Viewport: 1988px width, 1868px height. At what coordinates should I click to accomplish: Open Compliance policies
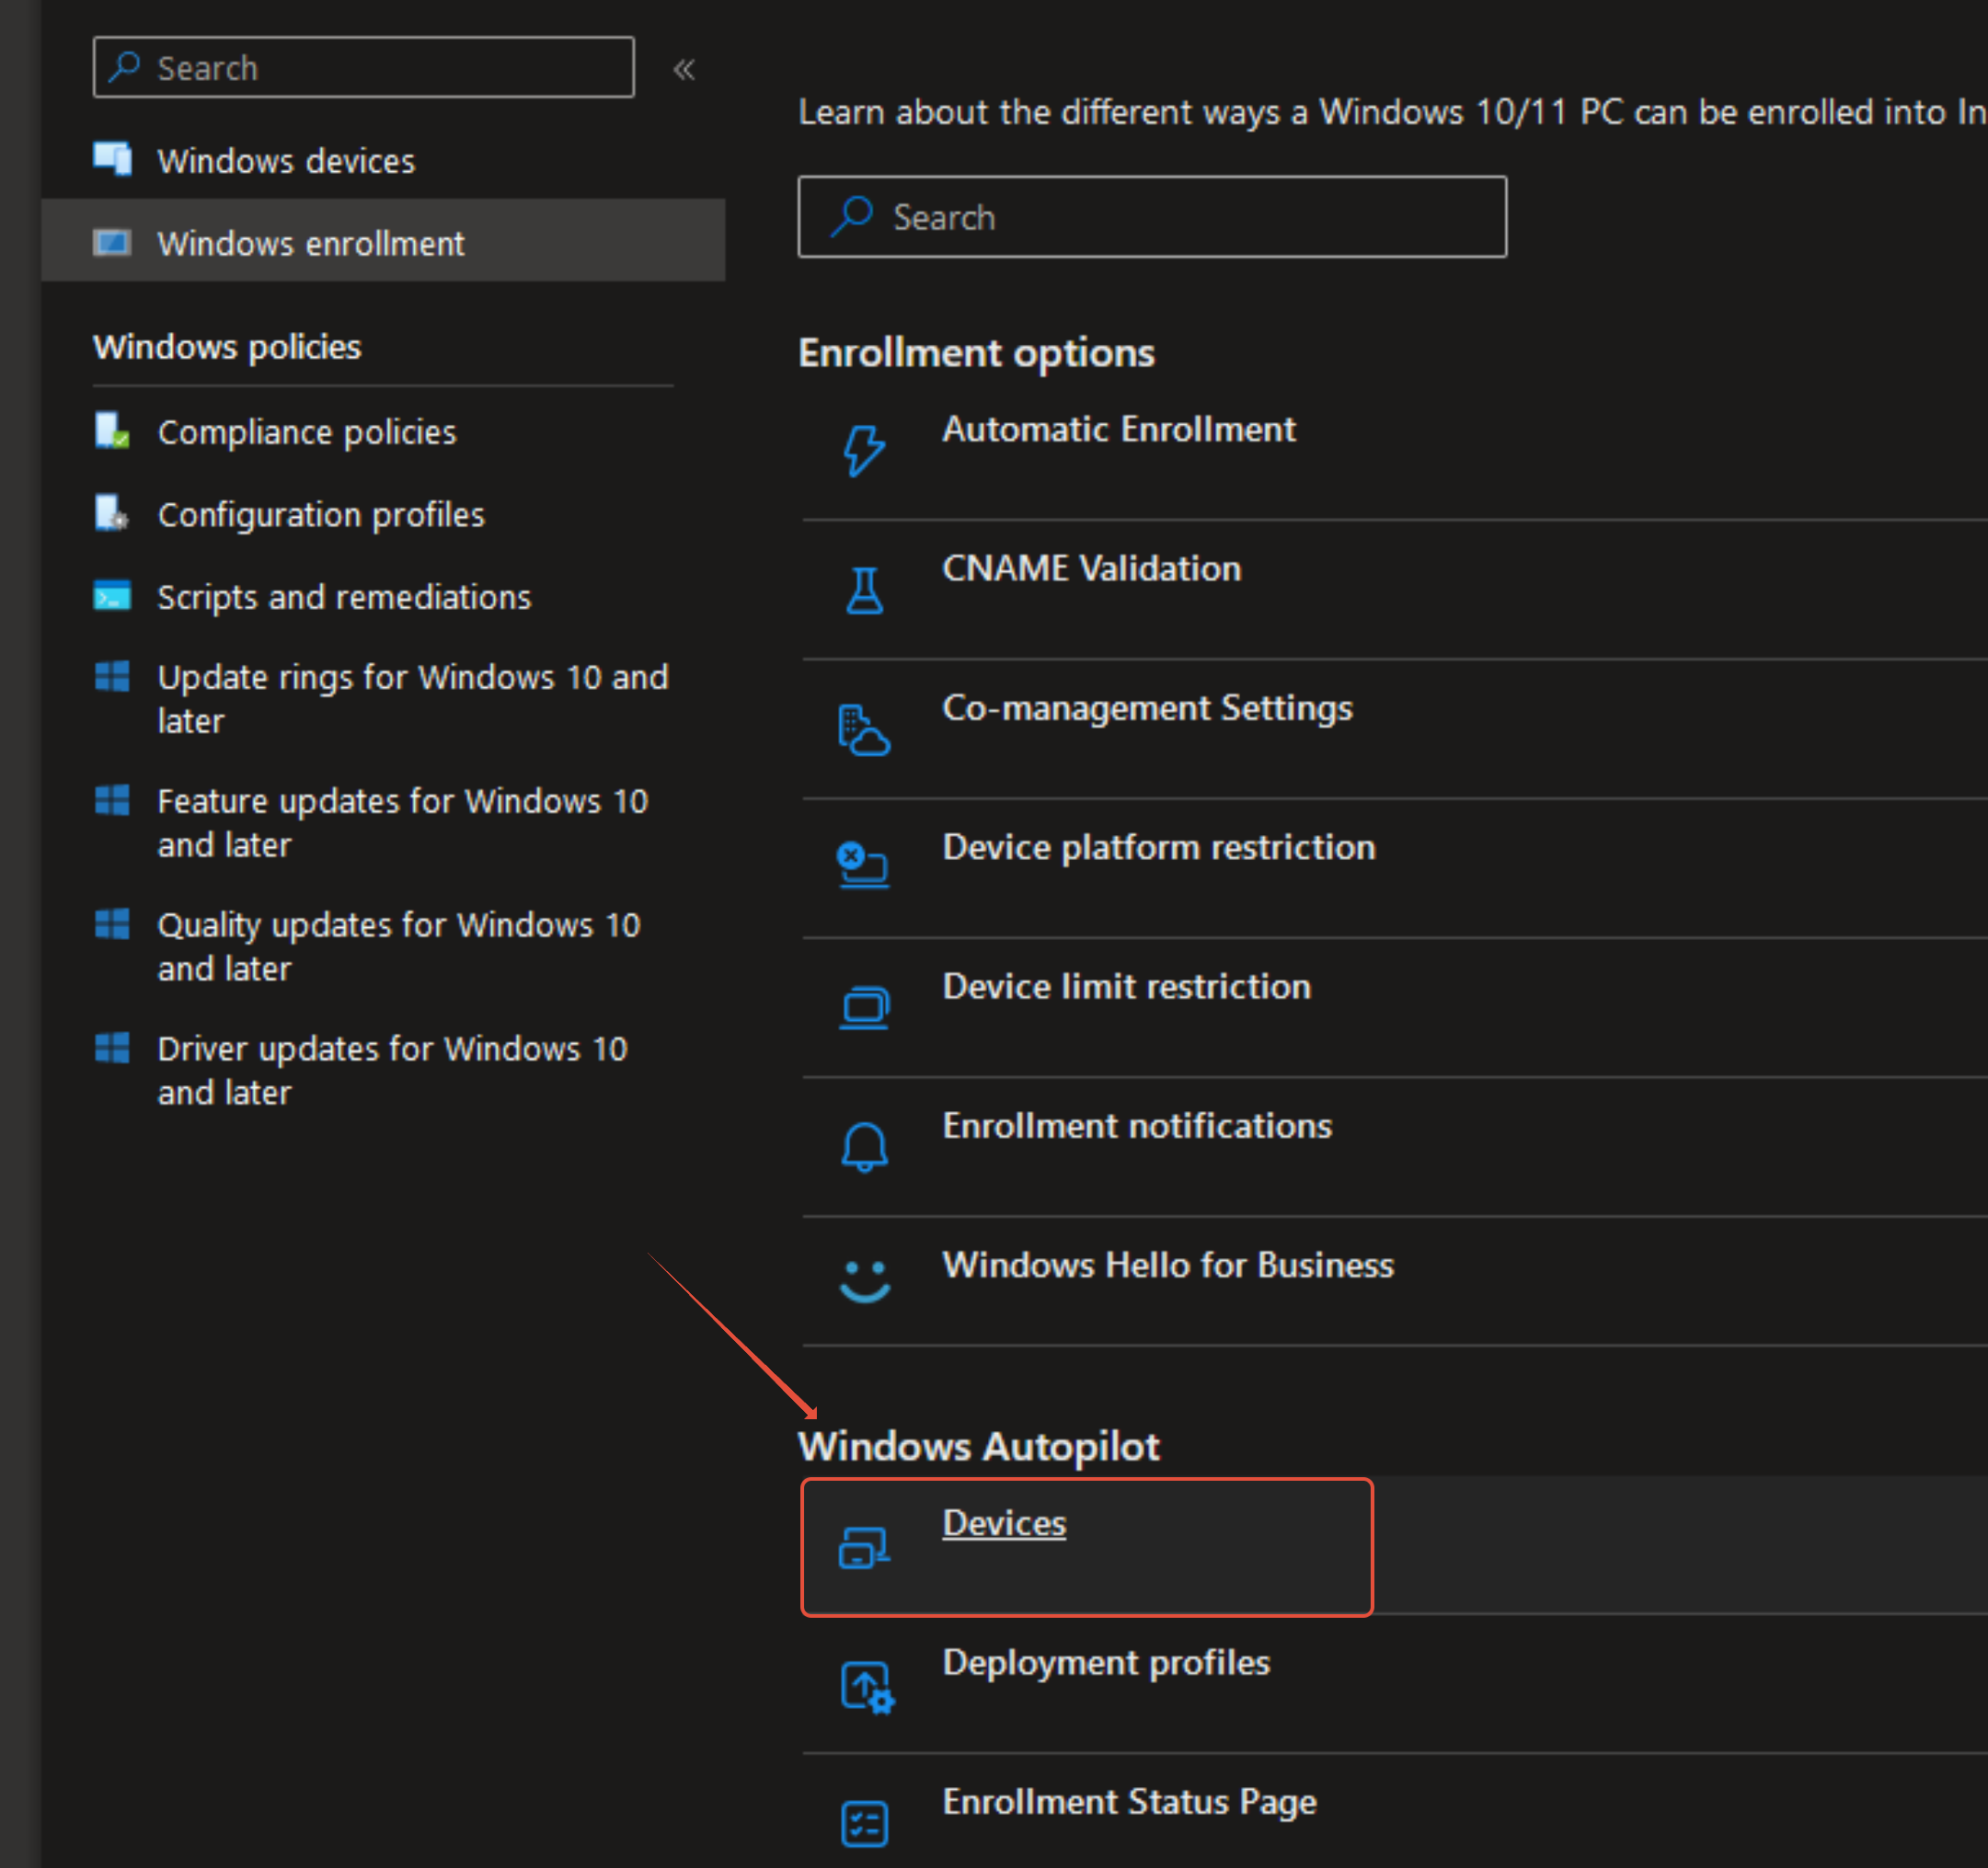306,432
